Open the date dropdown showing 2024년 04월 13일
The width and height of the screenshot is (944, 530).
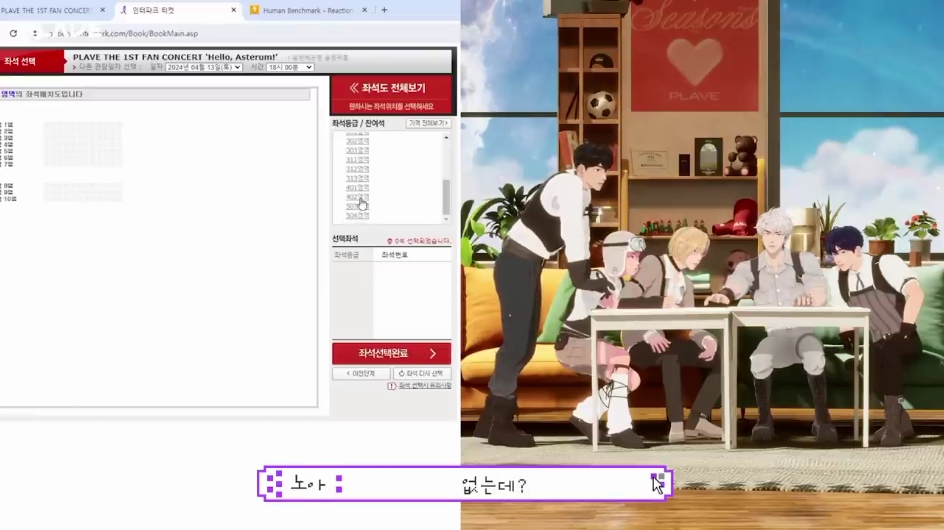coord(204,67)
